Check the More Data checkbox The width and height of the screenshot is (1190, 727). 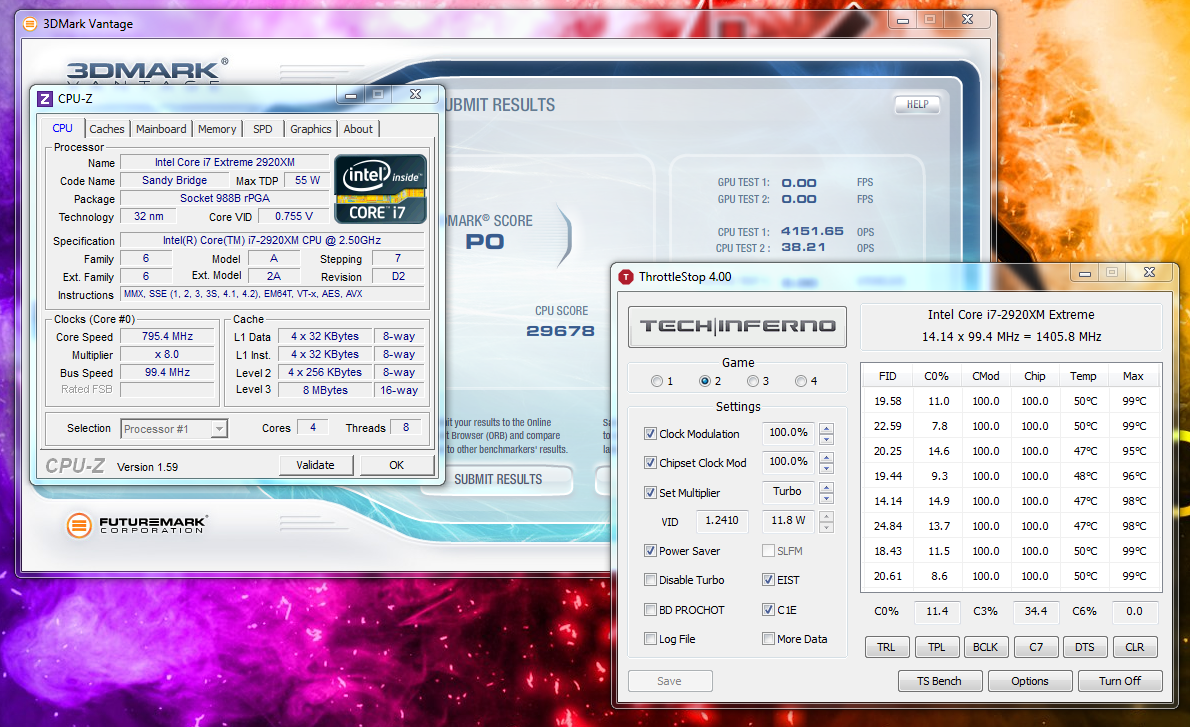[768, 639]
